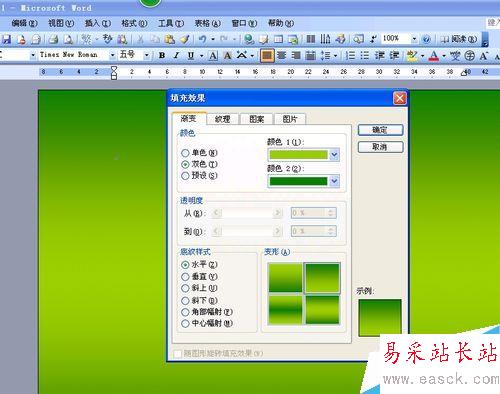Open the font size 五号 dropdown
This screenshot has width=500, height=394.
point(147,55)
